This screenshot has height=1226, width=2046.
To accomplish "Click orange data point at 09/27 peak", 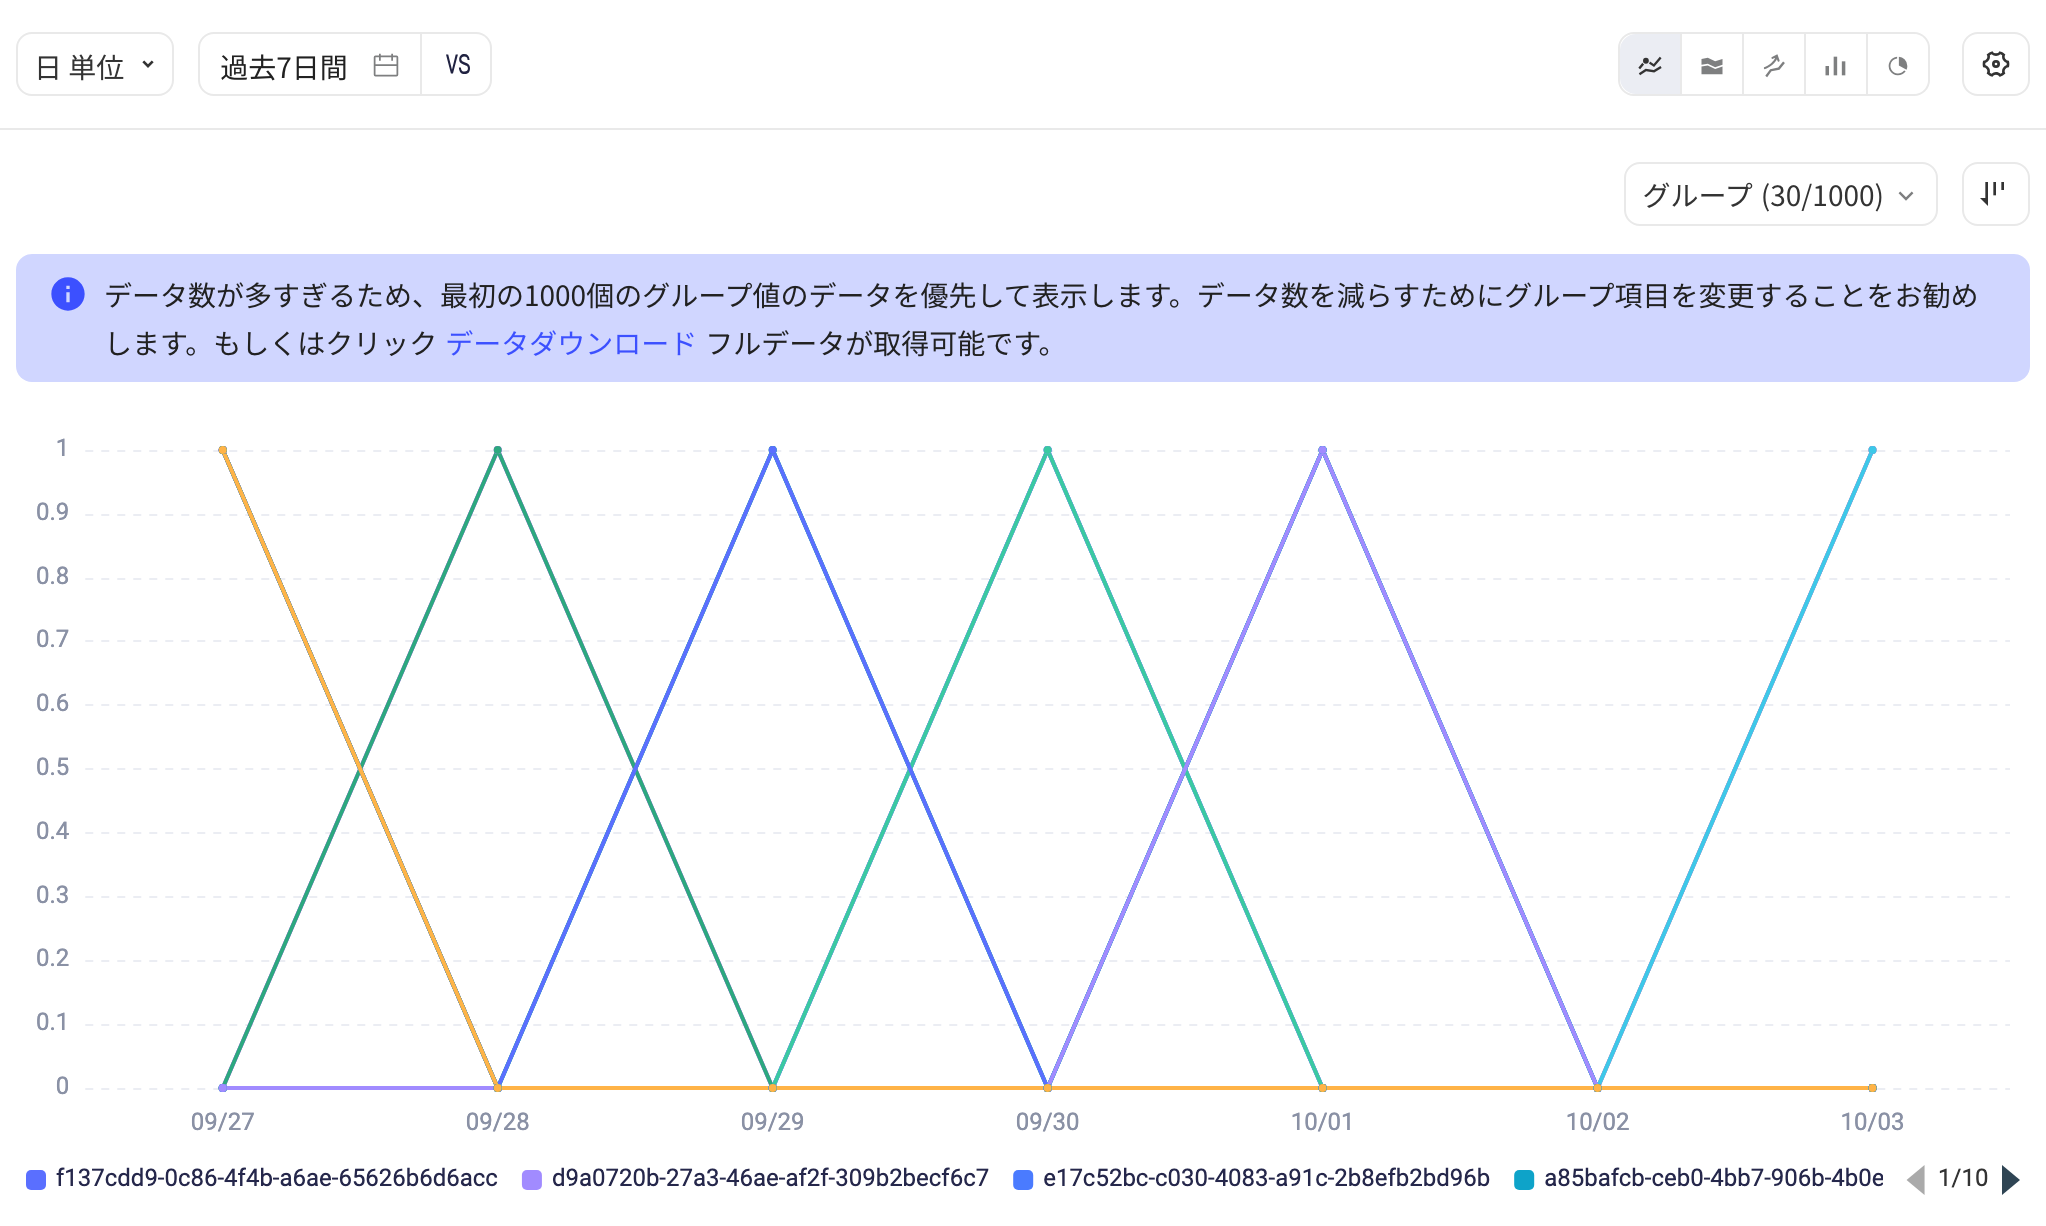I will coord(222,450).
